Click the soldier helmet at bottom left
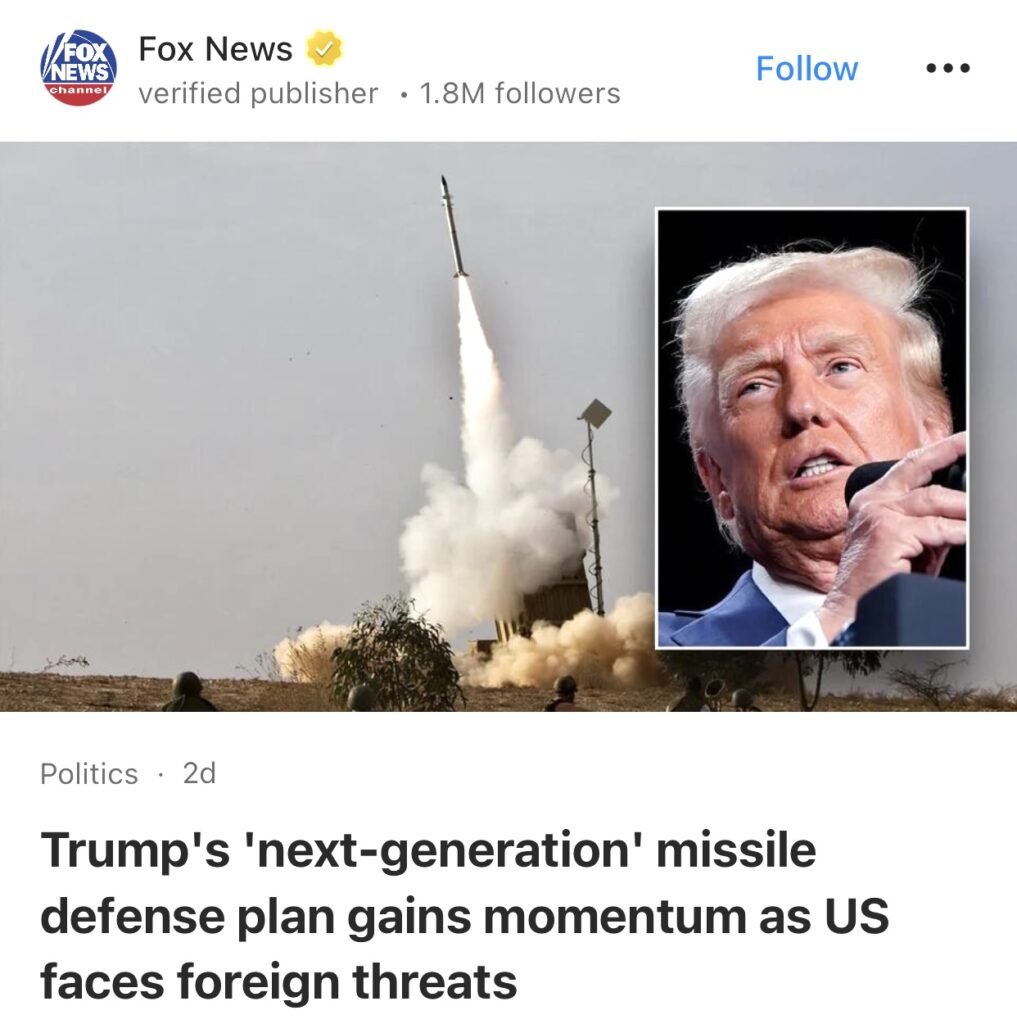Viewport: 1017px width, 1024px height. click(x=187, y=684)
